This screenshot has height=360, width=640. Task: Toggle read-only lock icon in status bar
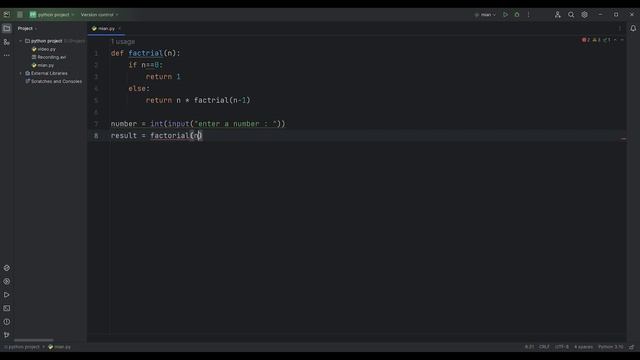pyautogui.click(x=632, y=347)
